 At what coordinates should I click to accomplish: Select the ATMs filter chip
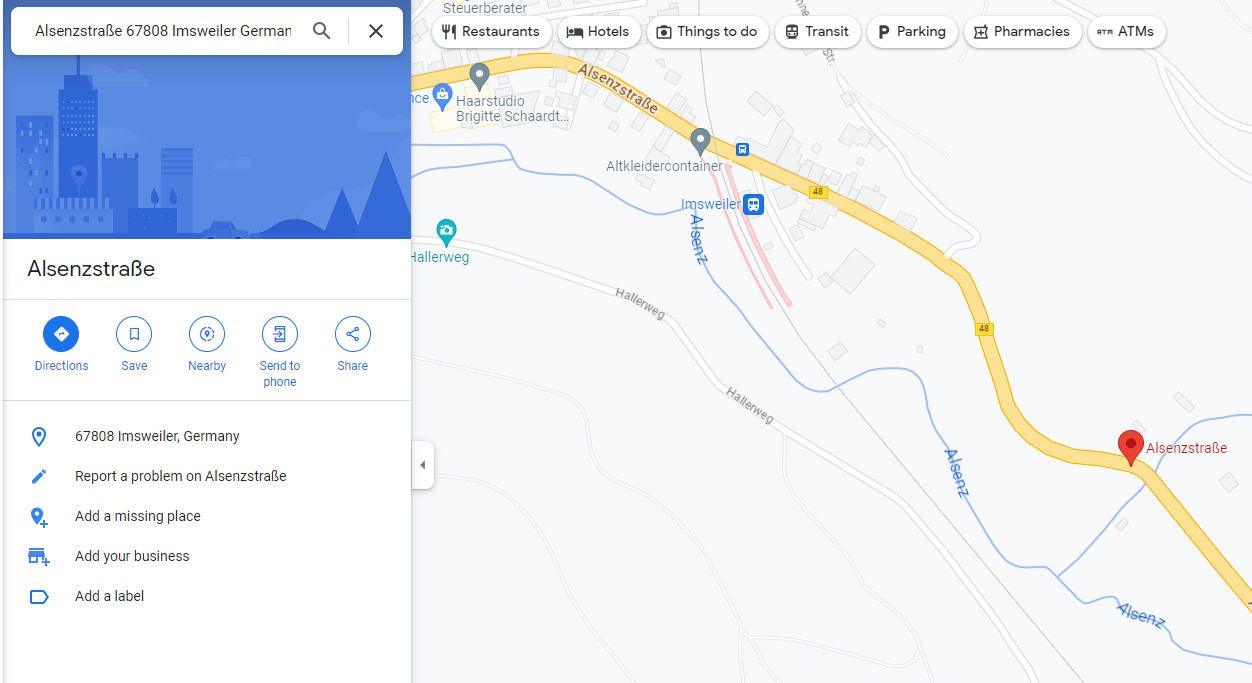[1126, 32]
